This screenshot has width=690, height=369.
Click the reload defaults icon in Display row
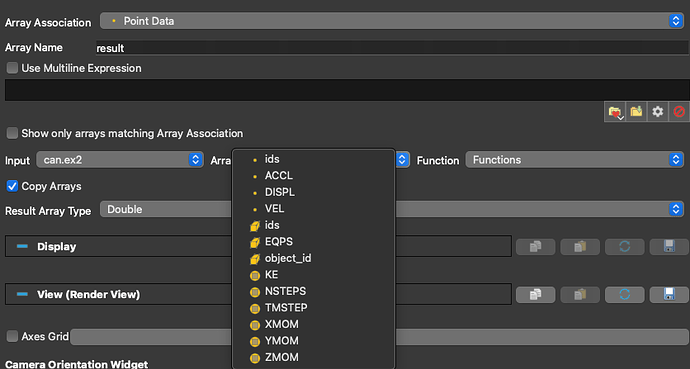tap(625, 246)
